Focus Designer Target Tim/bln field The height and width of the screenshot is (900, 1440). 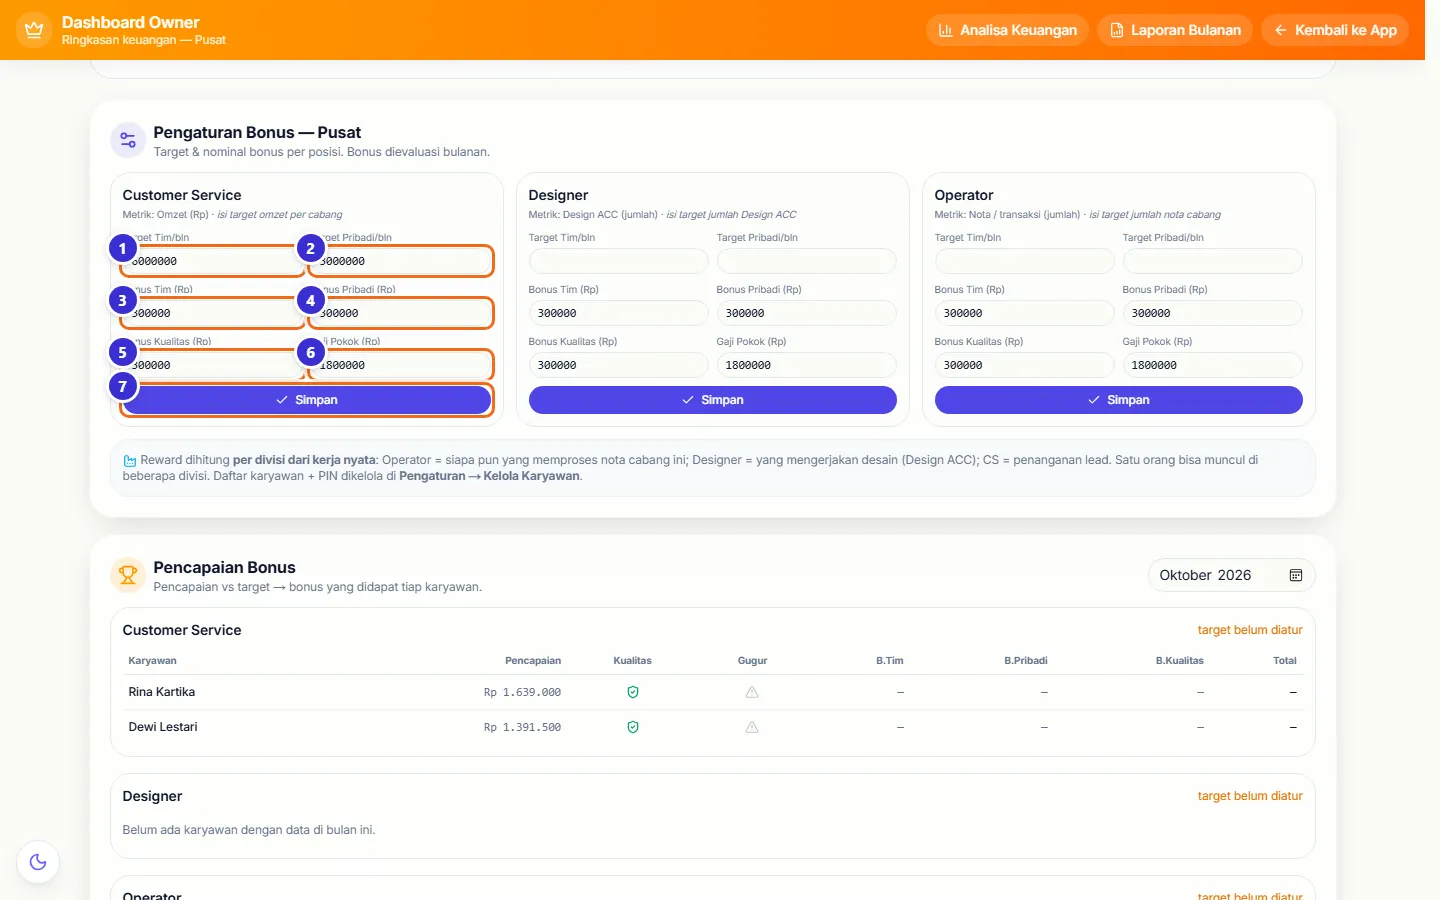618,261
